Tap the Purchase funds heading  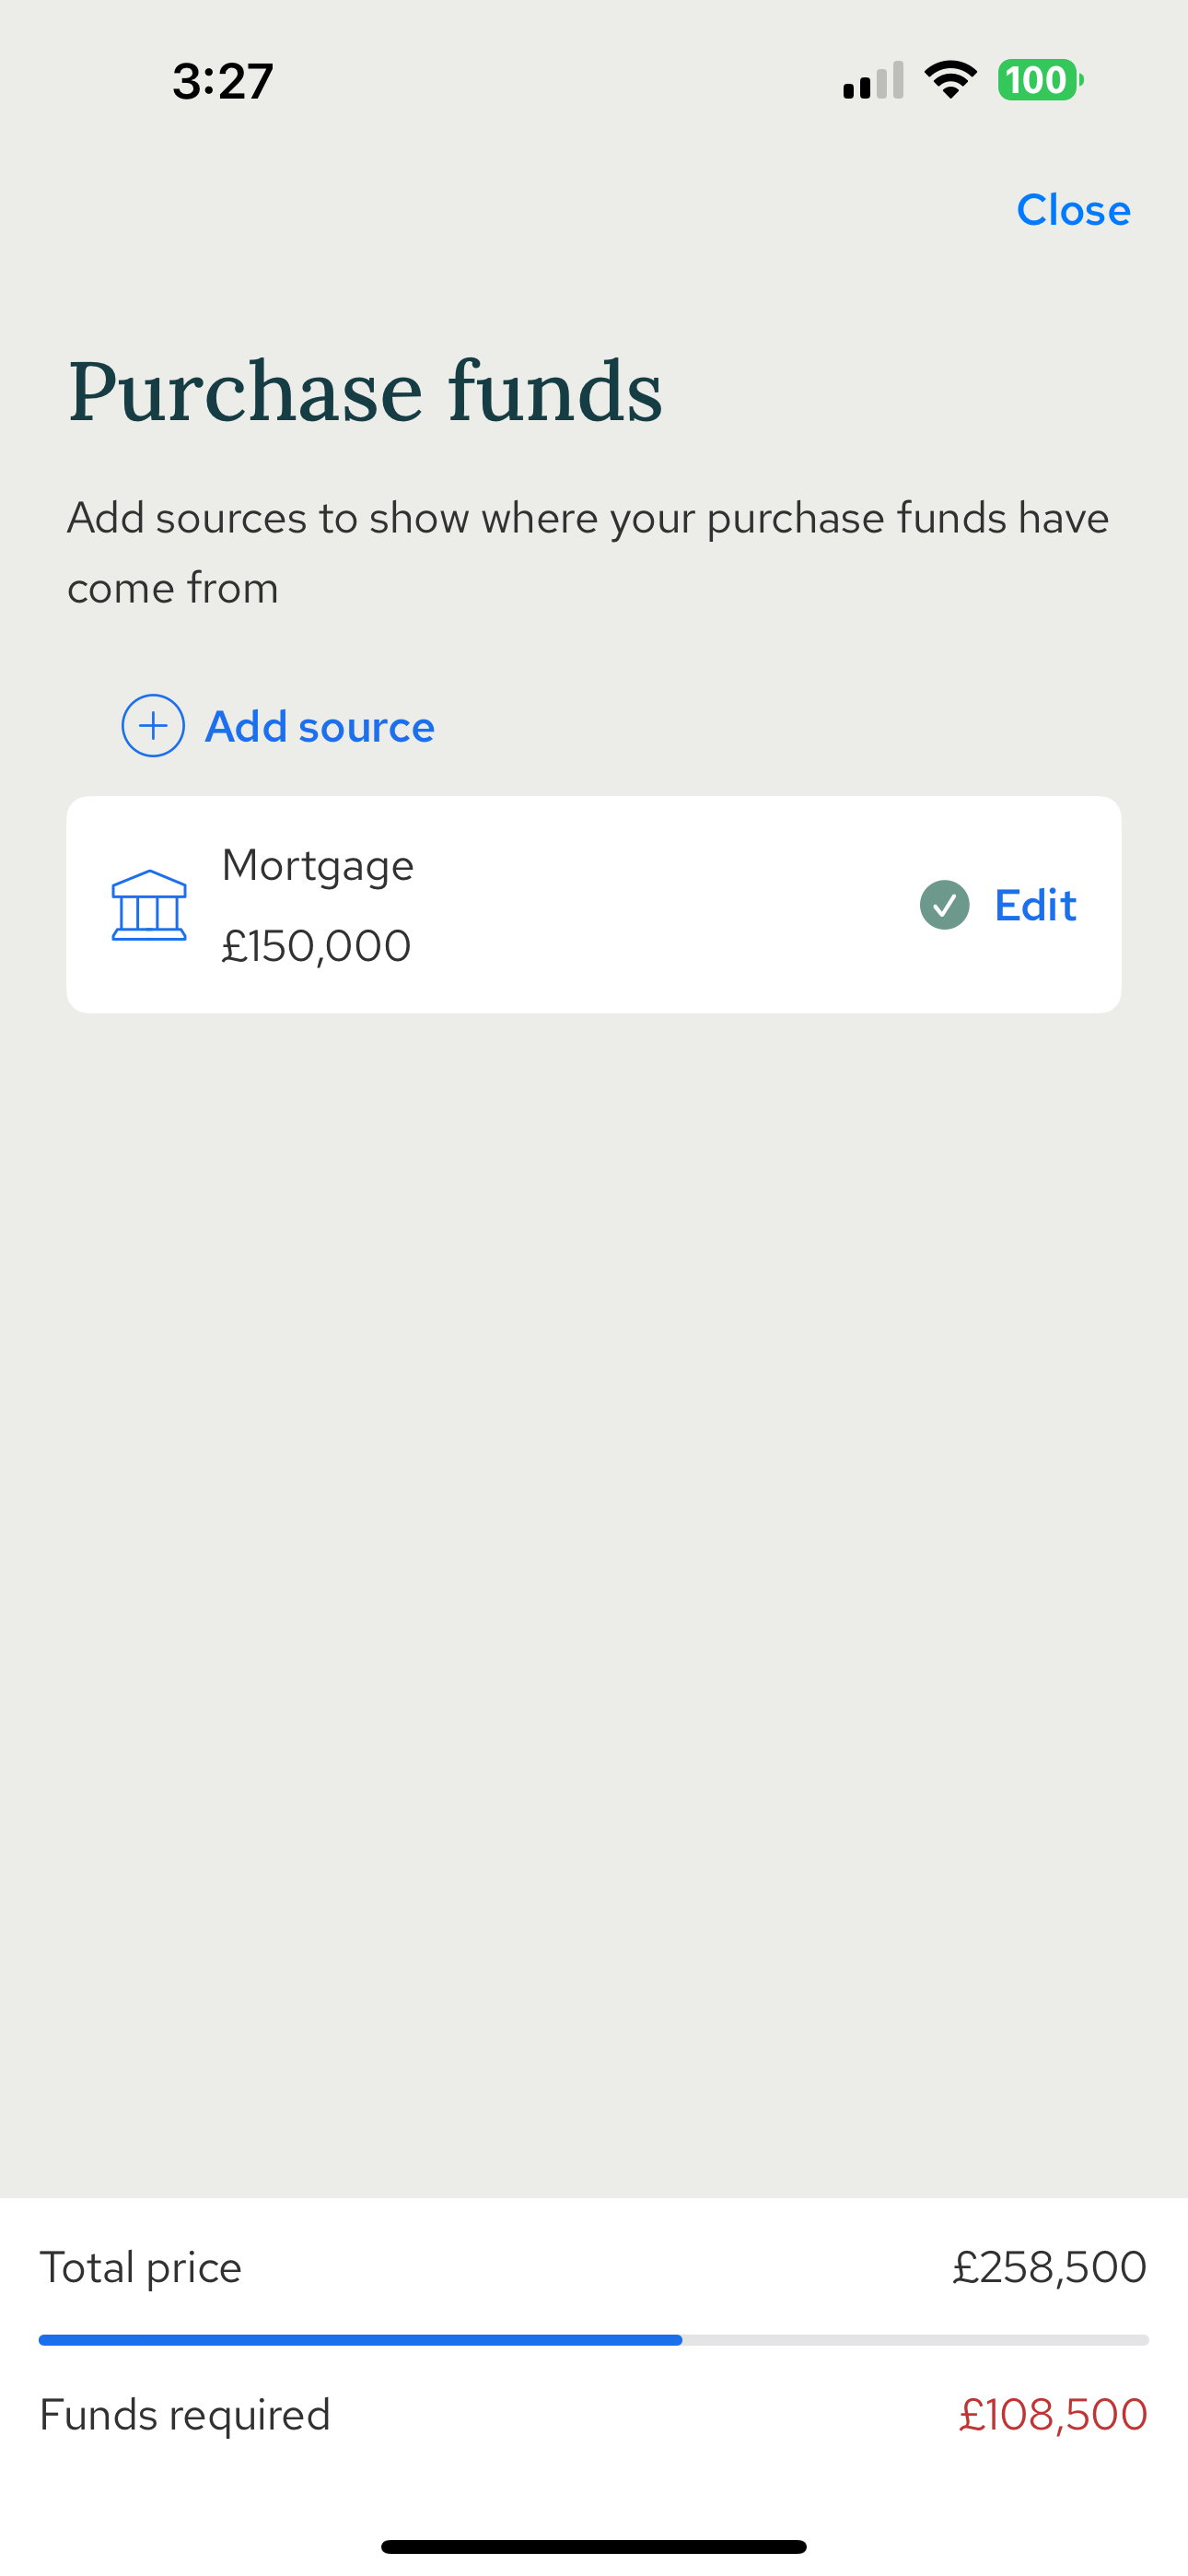point(365,391)
